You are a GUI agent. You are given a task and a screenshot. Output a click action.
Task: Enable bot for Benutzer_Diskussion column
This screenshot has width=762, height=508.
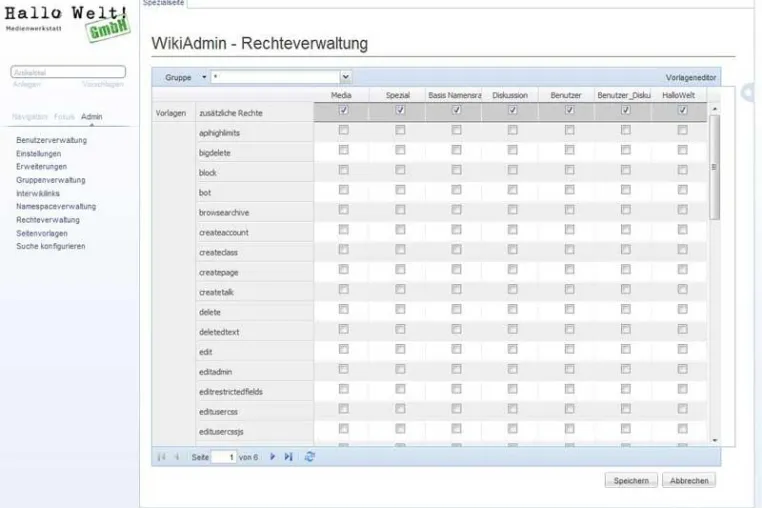pyautogui.click(x=626, y=190)
